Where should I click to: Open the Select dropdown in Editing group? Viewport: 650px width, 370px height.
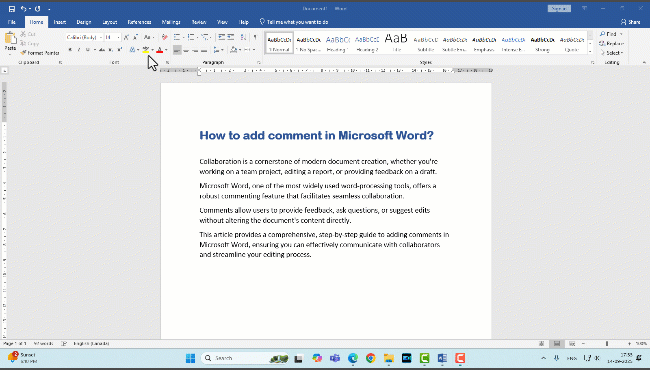612,53
